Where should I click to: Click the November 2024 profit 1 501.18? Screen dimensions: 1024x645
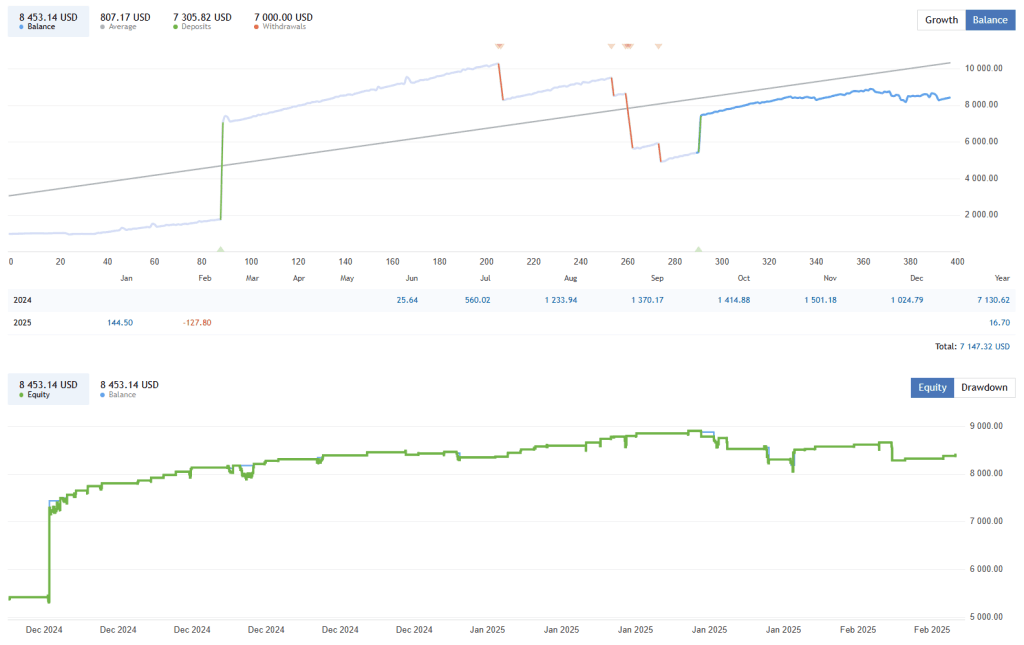(x=819, y=299)
